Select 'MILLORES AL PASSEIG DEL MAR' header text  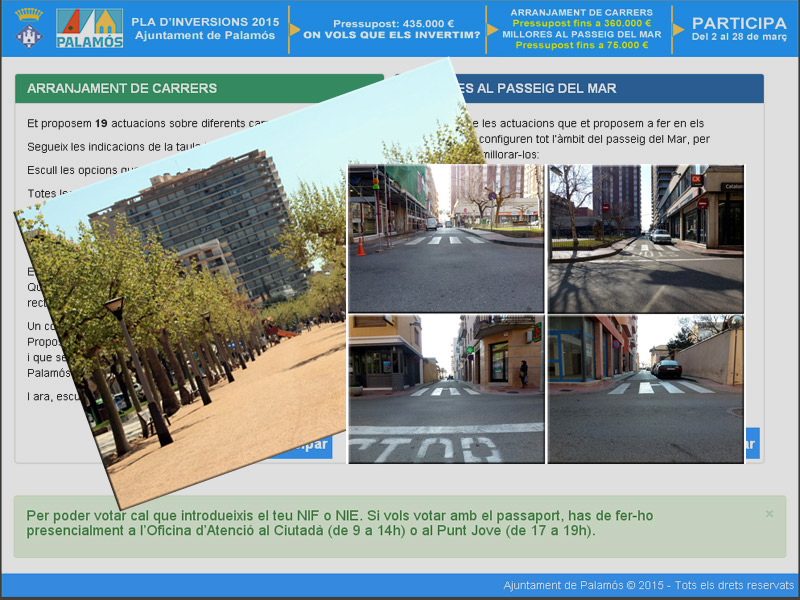582,34
